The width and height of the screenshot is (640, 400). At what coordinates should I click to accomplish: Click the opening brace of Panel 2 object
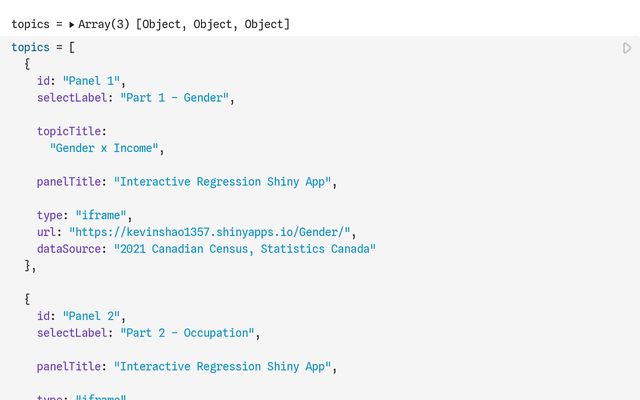pyautogui.click(x=28, y=299)
